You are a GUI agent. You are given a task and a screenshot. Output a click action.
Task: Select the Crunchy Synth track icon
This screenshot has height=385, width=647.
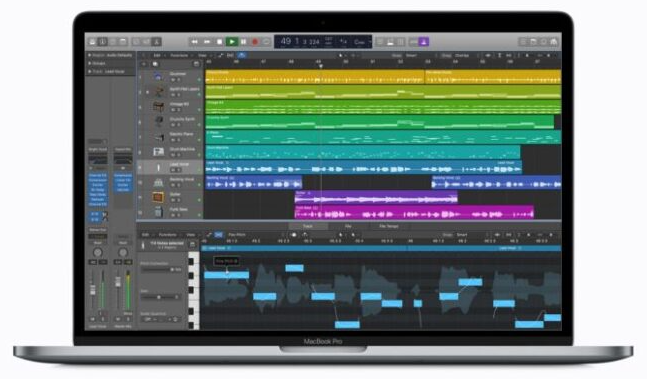point(158,121)
